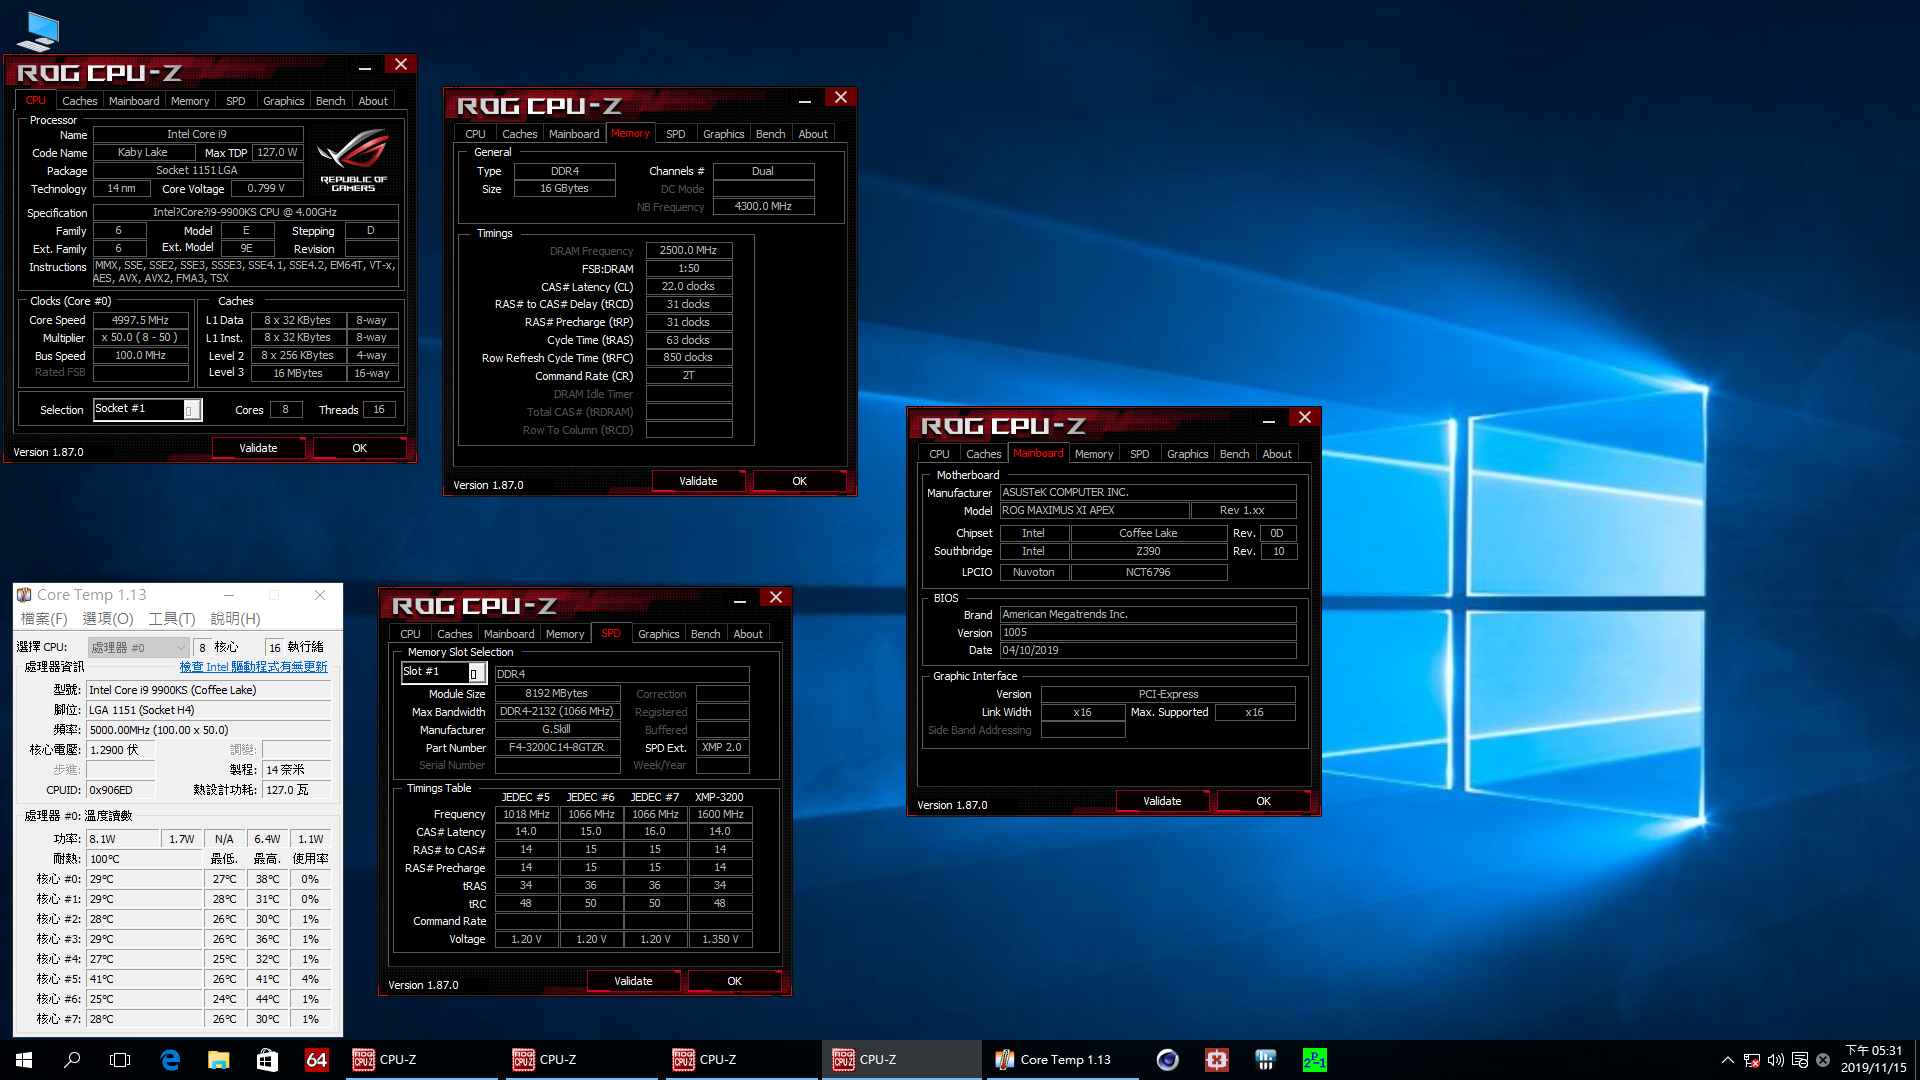Viewport: 1920px width, 1080px height.
Task: Open the green taskbar app icon
Action: [x=1314, y=1060]
